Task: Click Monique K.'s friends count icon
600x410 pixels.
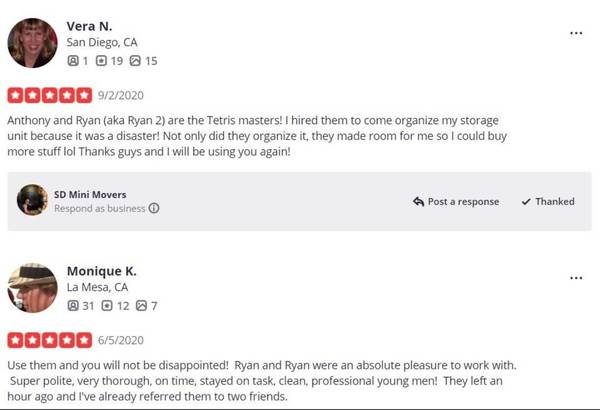Action: 73,305
